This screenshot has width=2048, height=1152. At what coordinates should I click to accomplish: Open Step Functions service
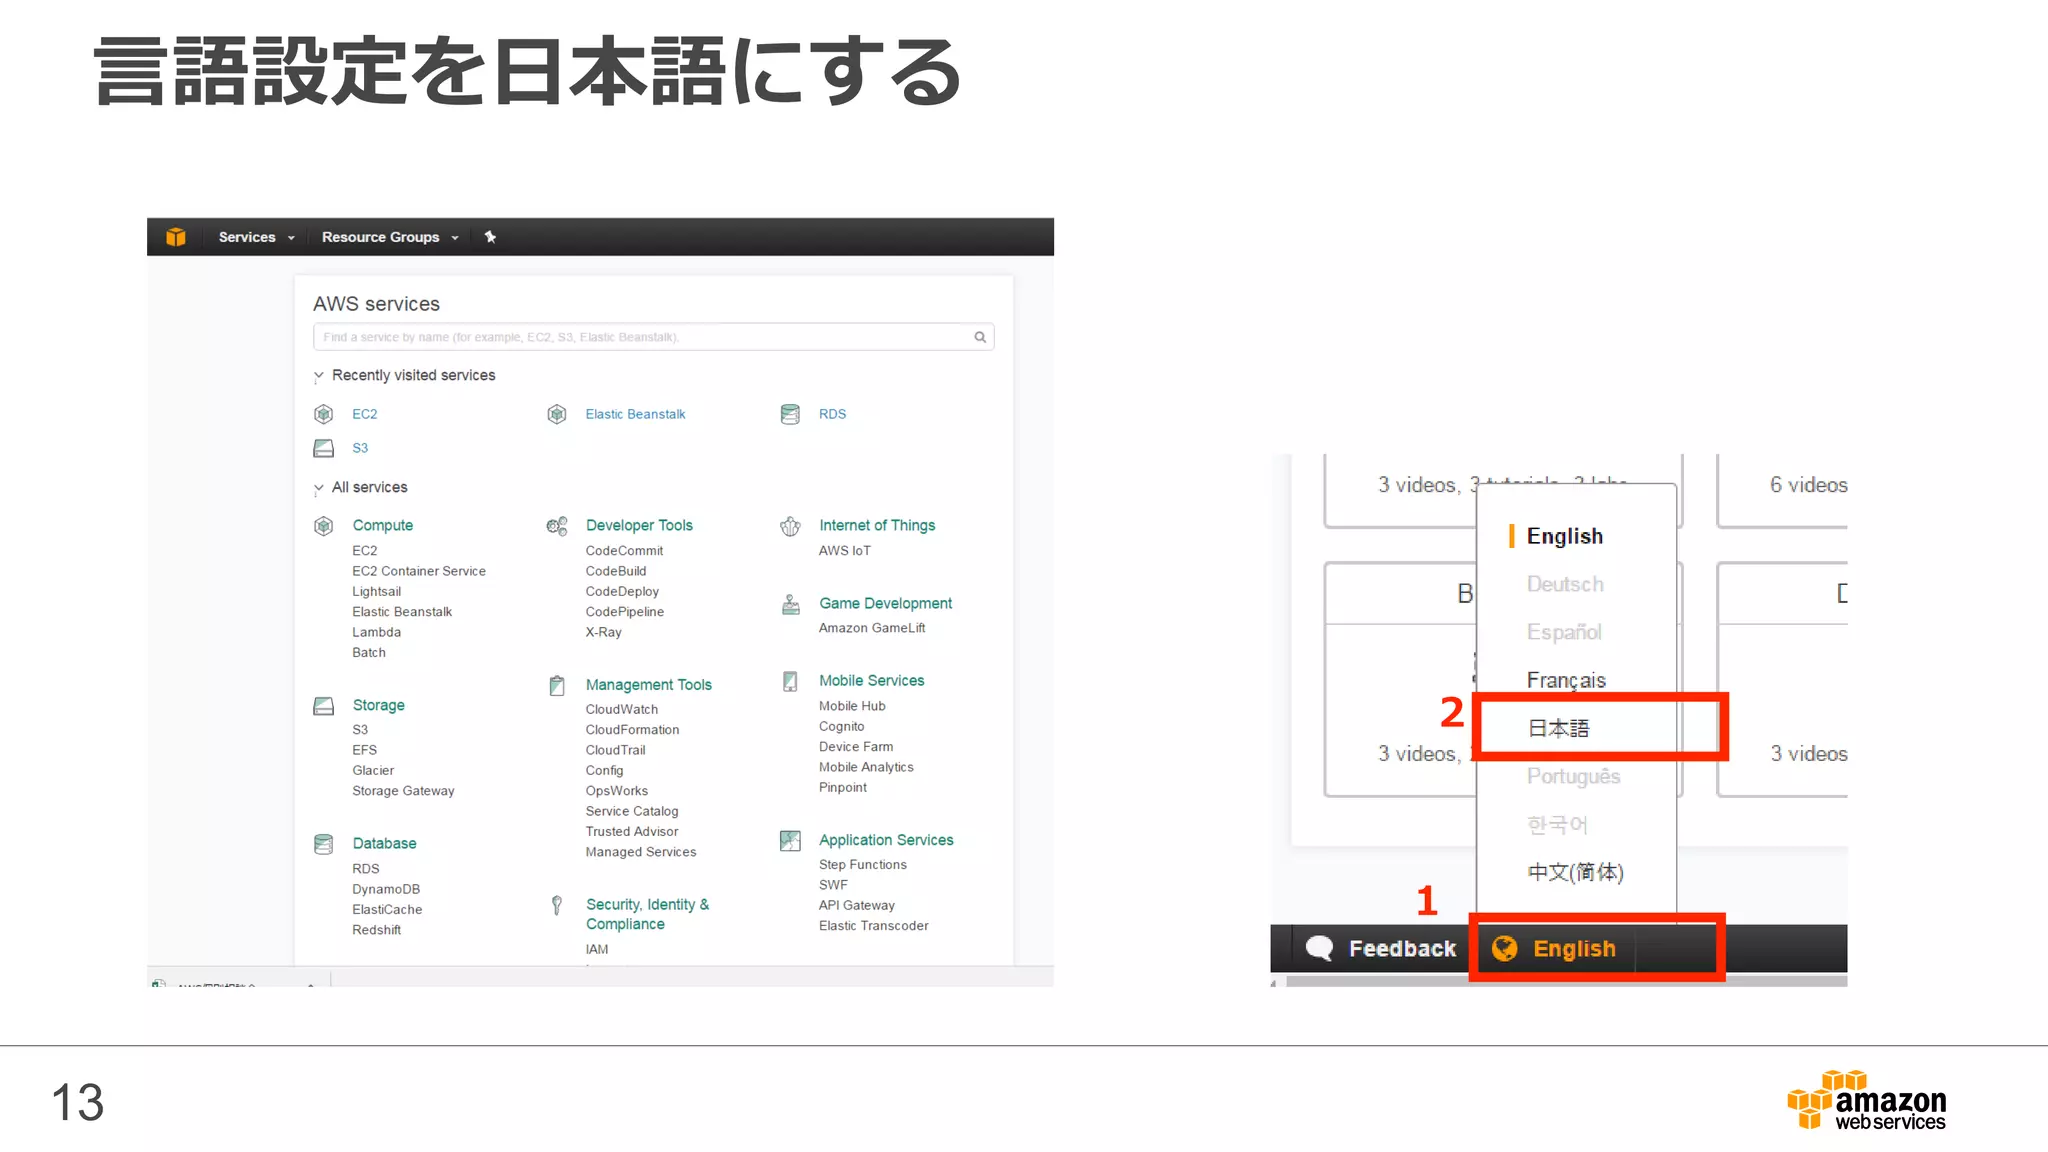point(863,865)
